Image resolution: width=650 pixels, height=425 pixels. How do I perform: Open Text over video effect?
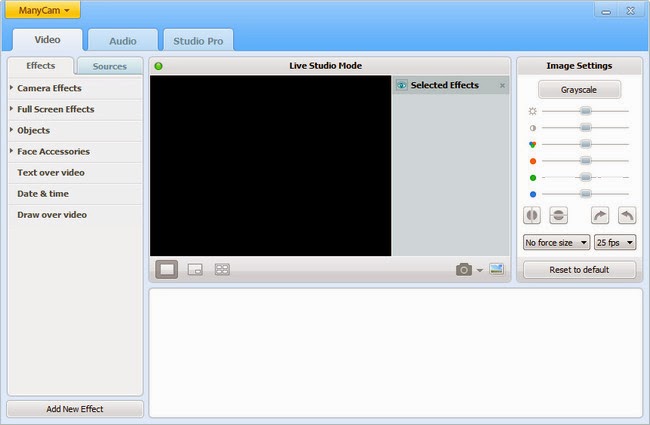point(75,172)
